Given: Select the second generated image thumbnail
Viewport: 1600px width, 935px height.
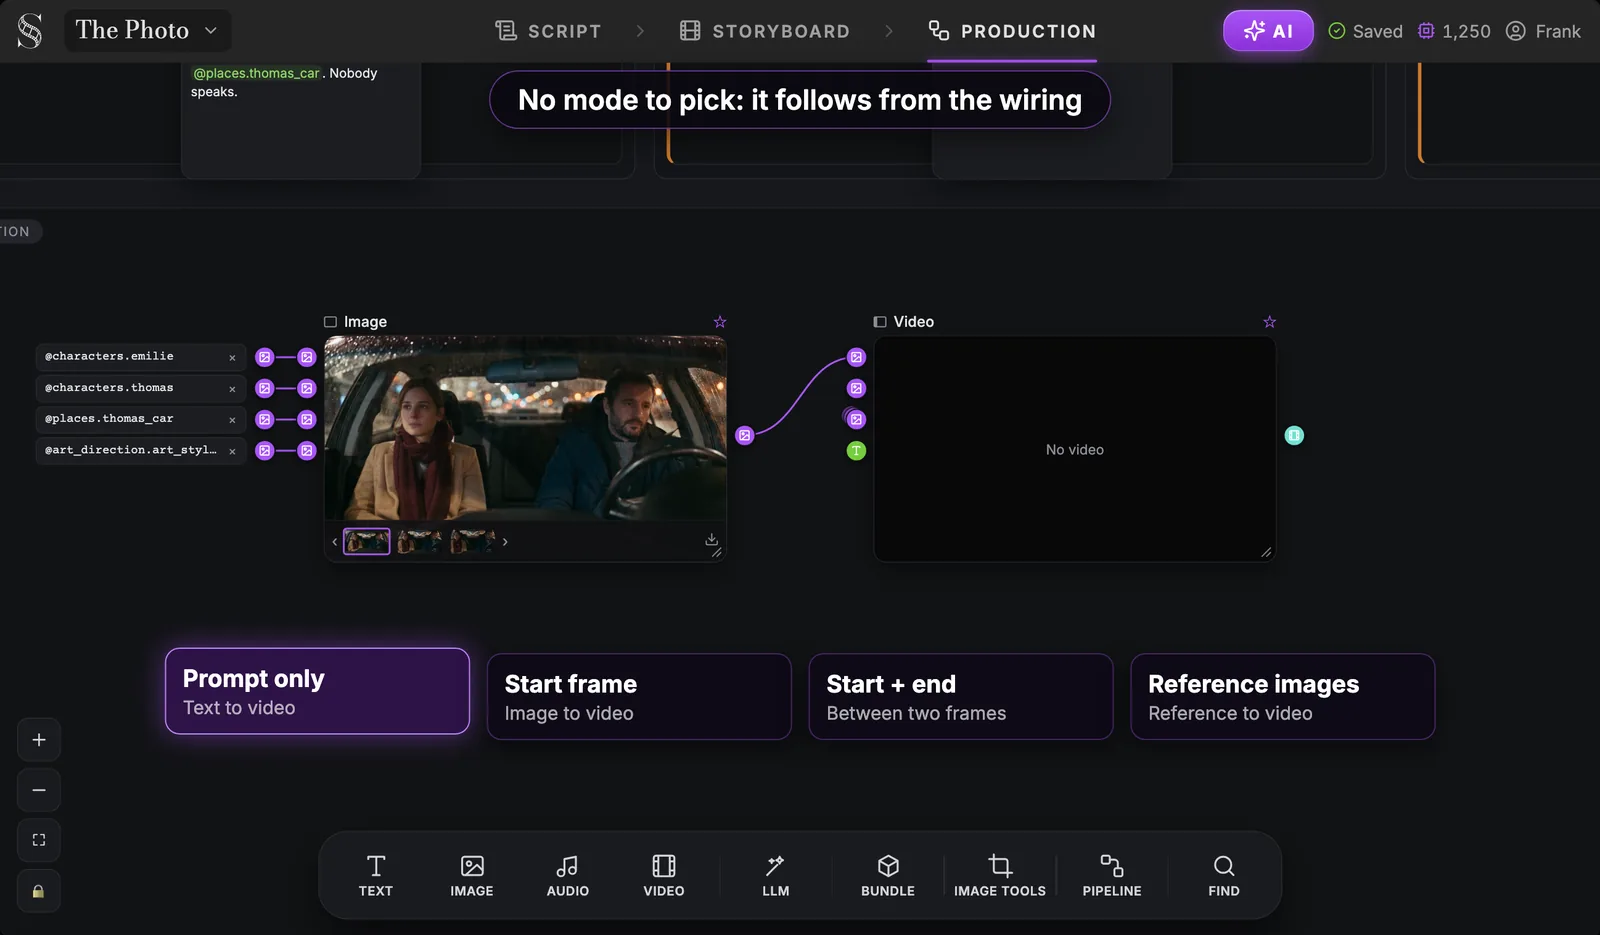Looking at the screenshot, I should (x=420, y=541).
